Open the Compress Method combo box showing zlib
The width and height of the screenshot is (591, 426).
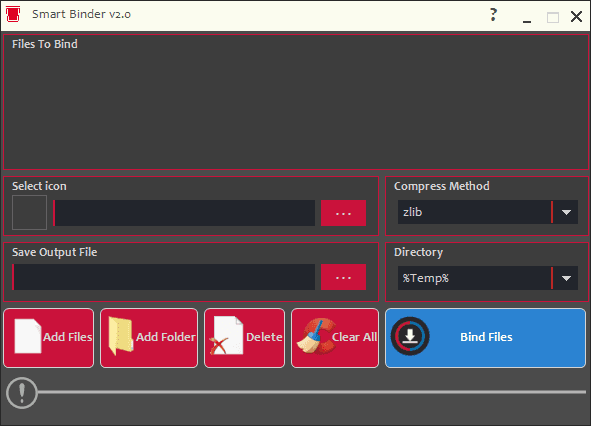[x=488, y=212]
